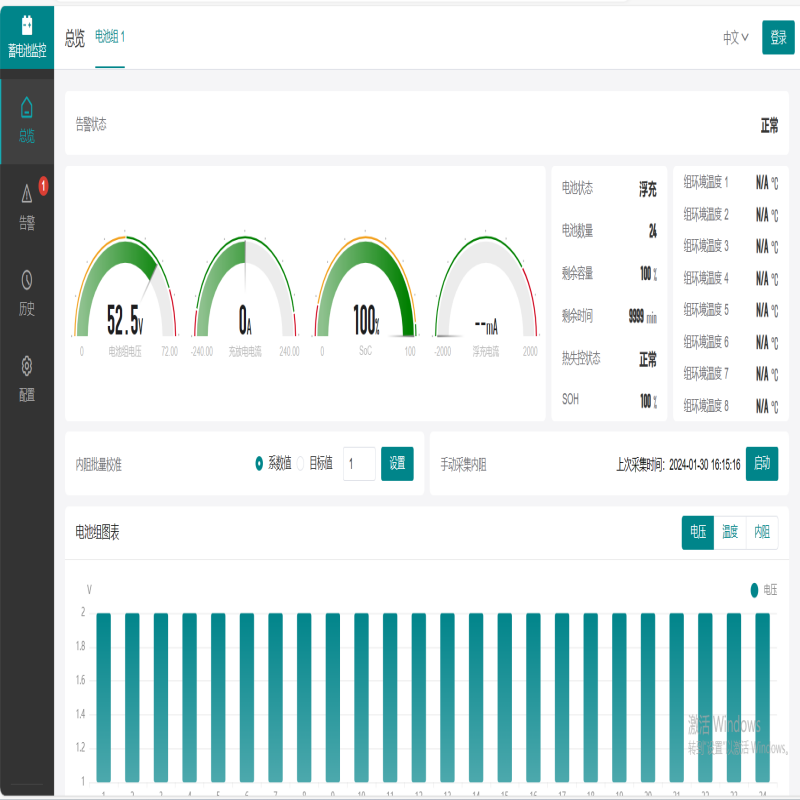The height and width of the screenshot is (800, 800).
Task: Open the 总览 home sidebar icon
Action: point(27,108)
